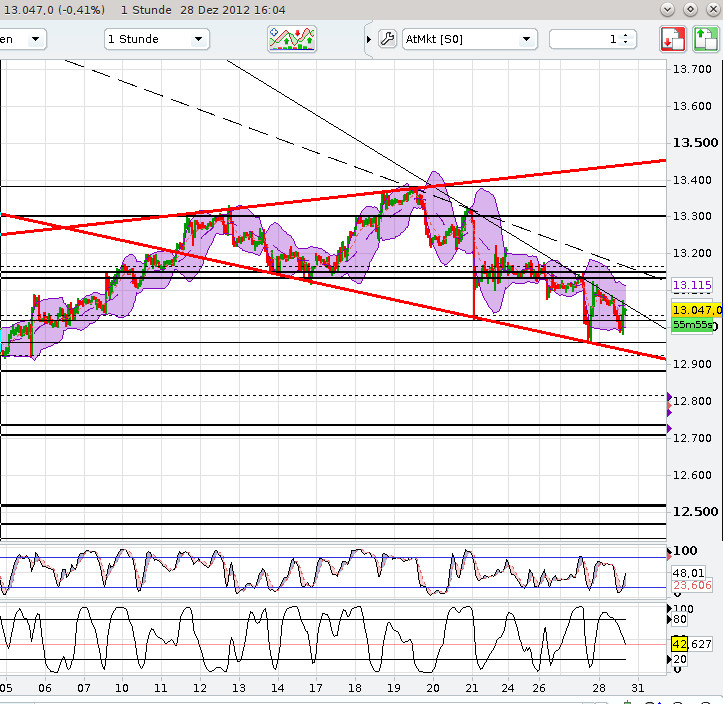Screen dimensions: 723x704
Task: Click the purple marker near 12.800
Action: [669, 397]
